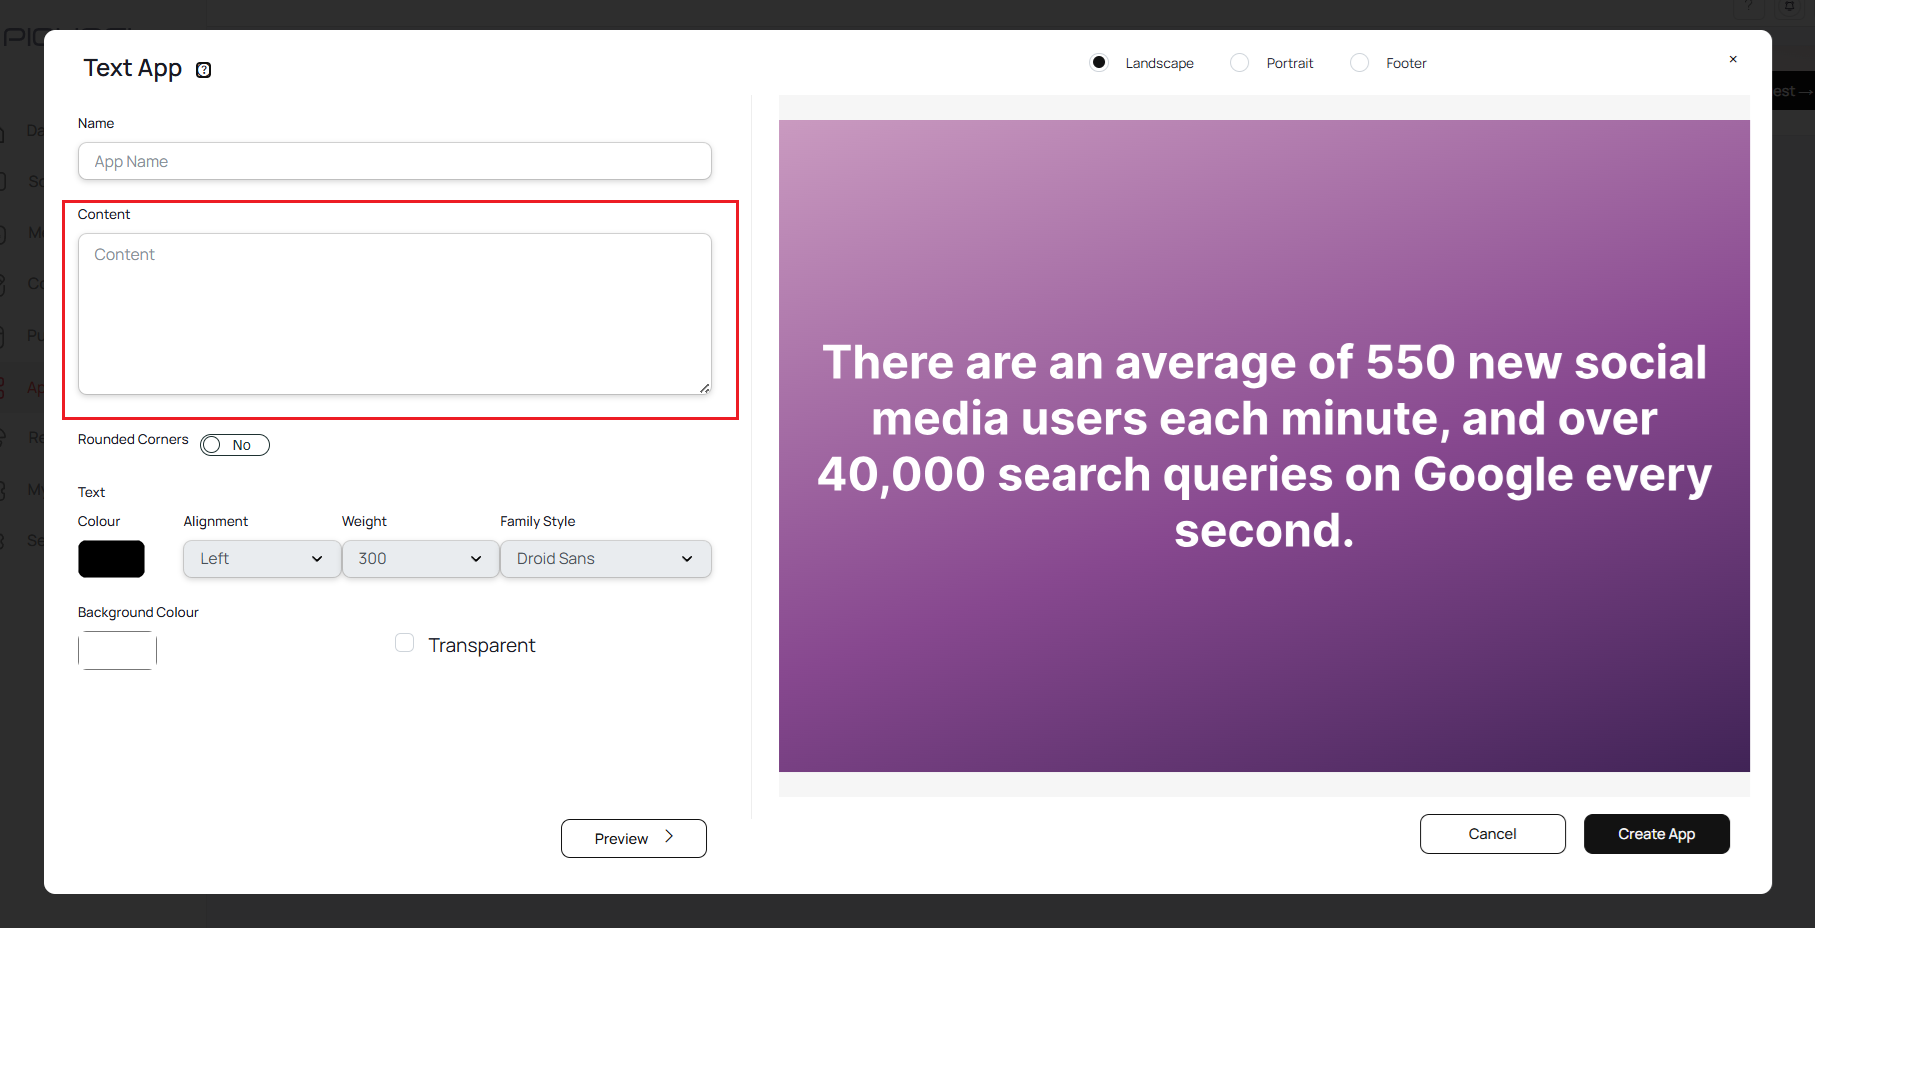Enable the Transparent background checkbox

404,643
